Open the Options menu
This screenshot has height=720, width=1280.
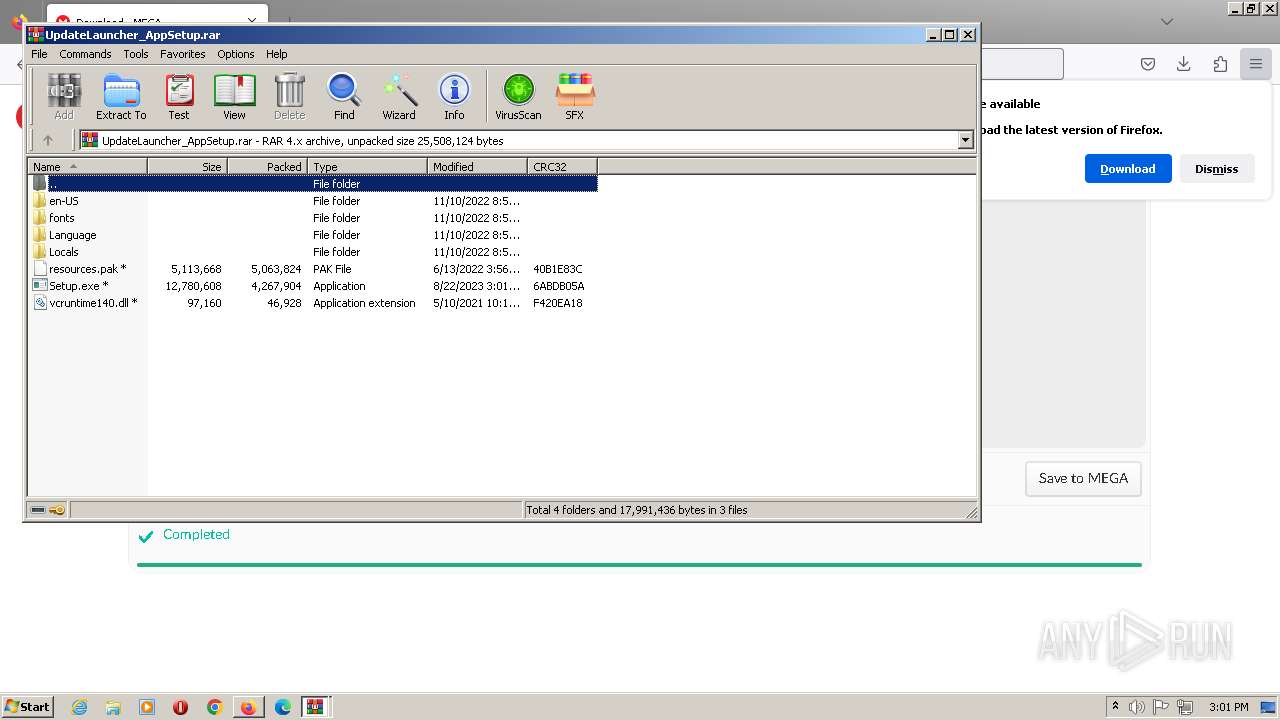236,54
